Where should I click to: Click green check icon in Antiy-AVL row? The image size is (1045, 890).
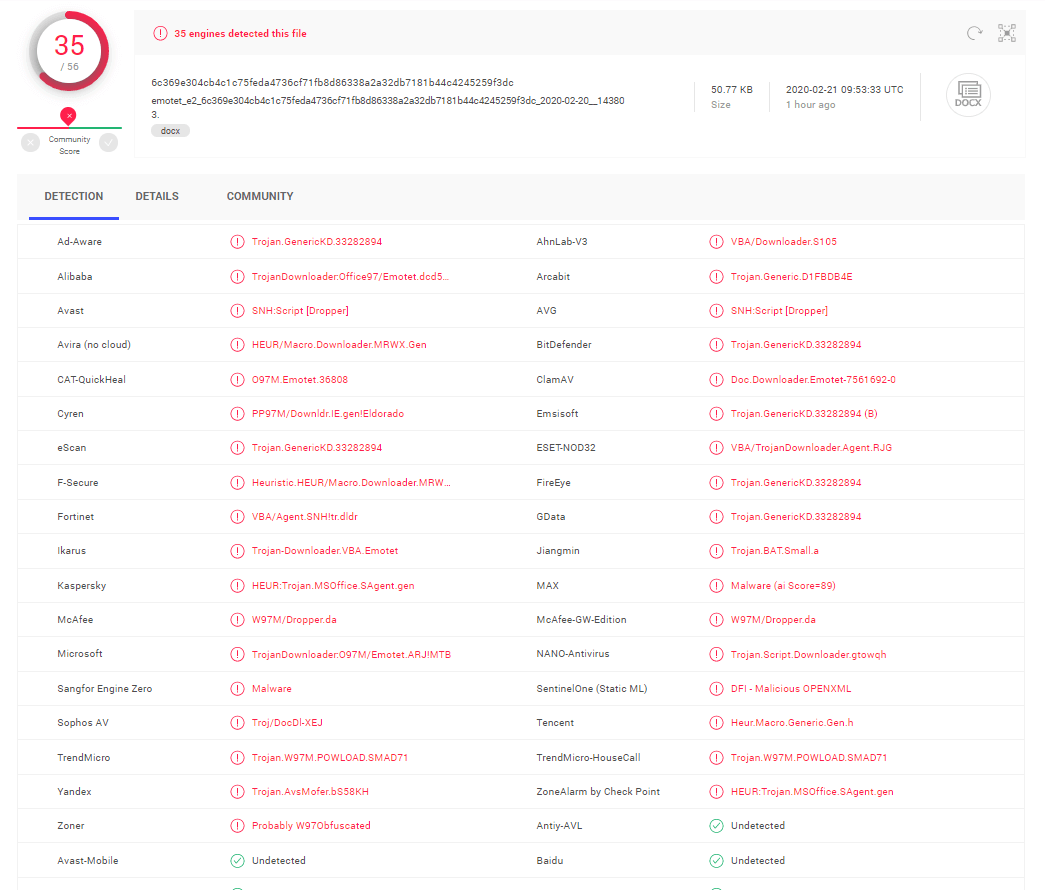[716, 826]
